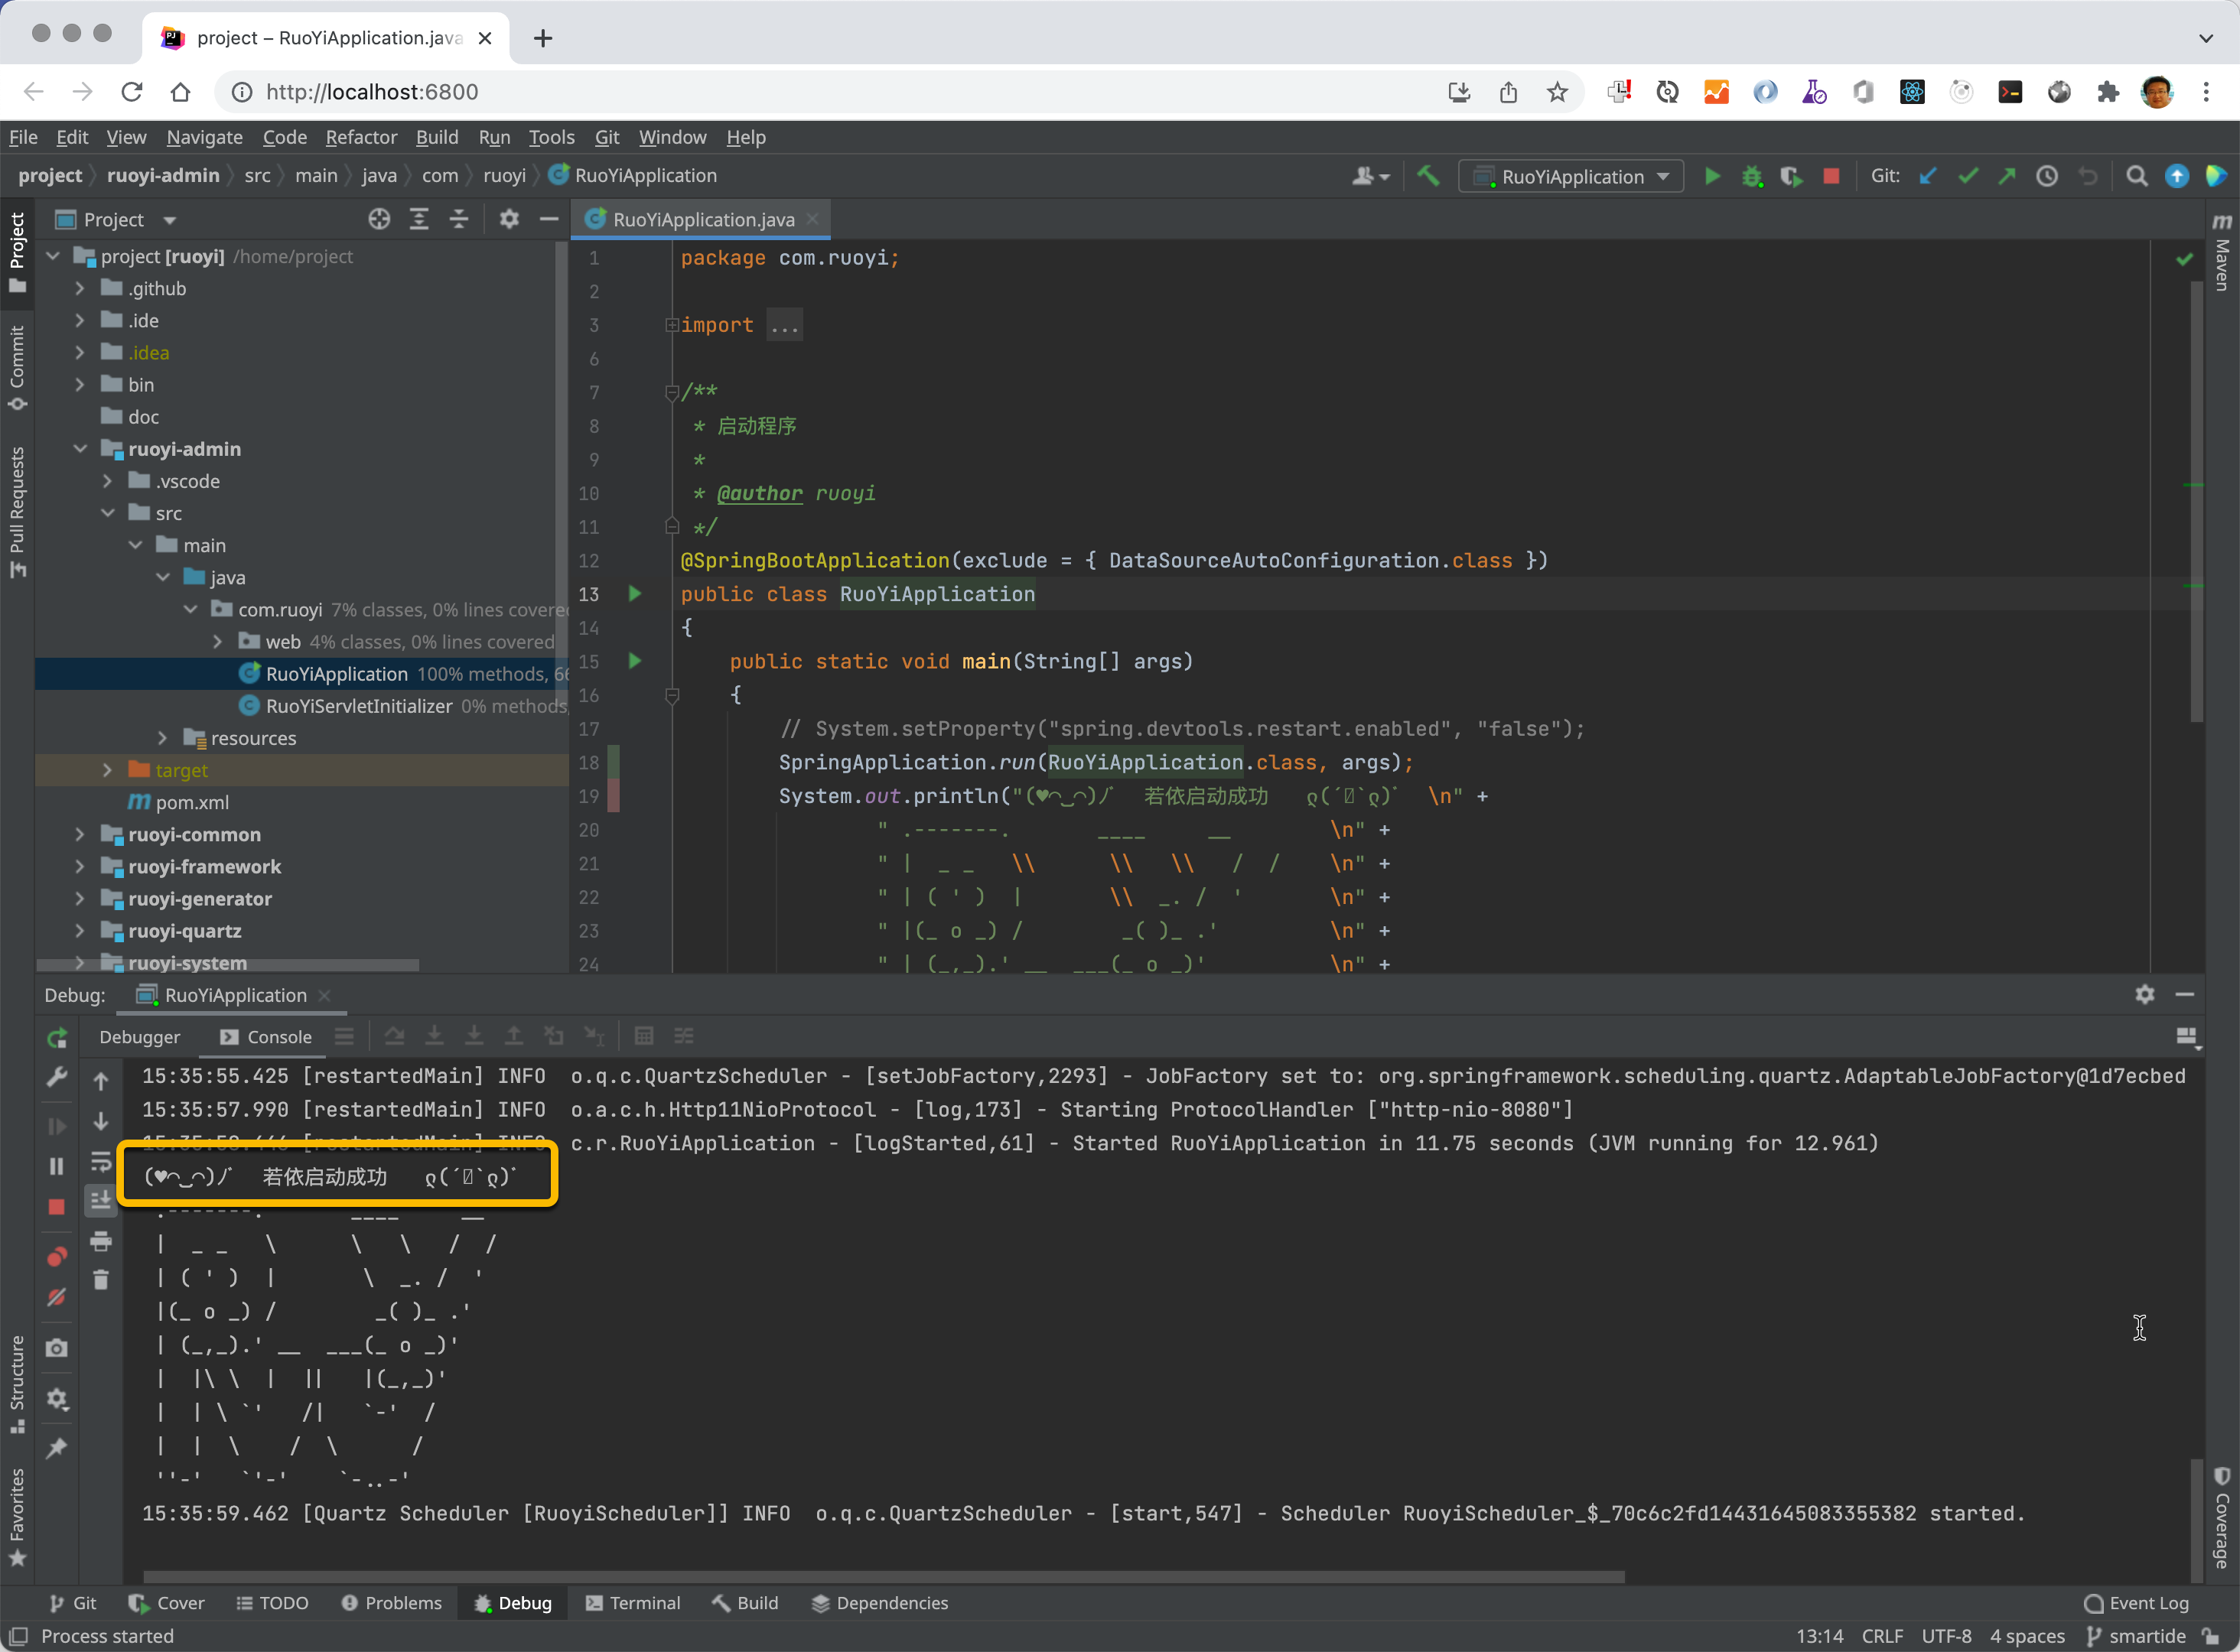This screenshot has height=1652, width=2240.
Task: Click Git push arrow icon
Action: [x=2007, y=176]
